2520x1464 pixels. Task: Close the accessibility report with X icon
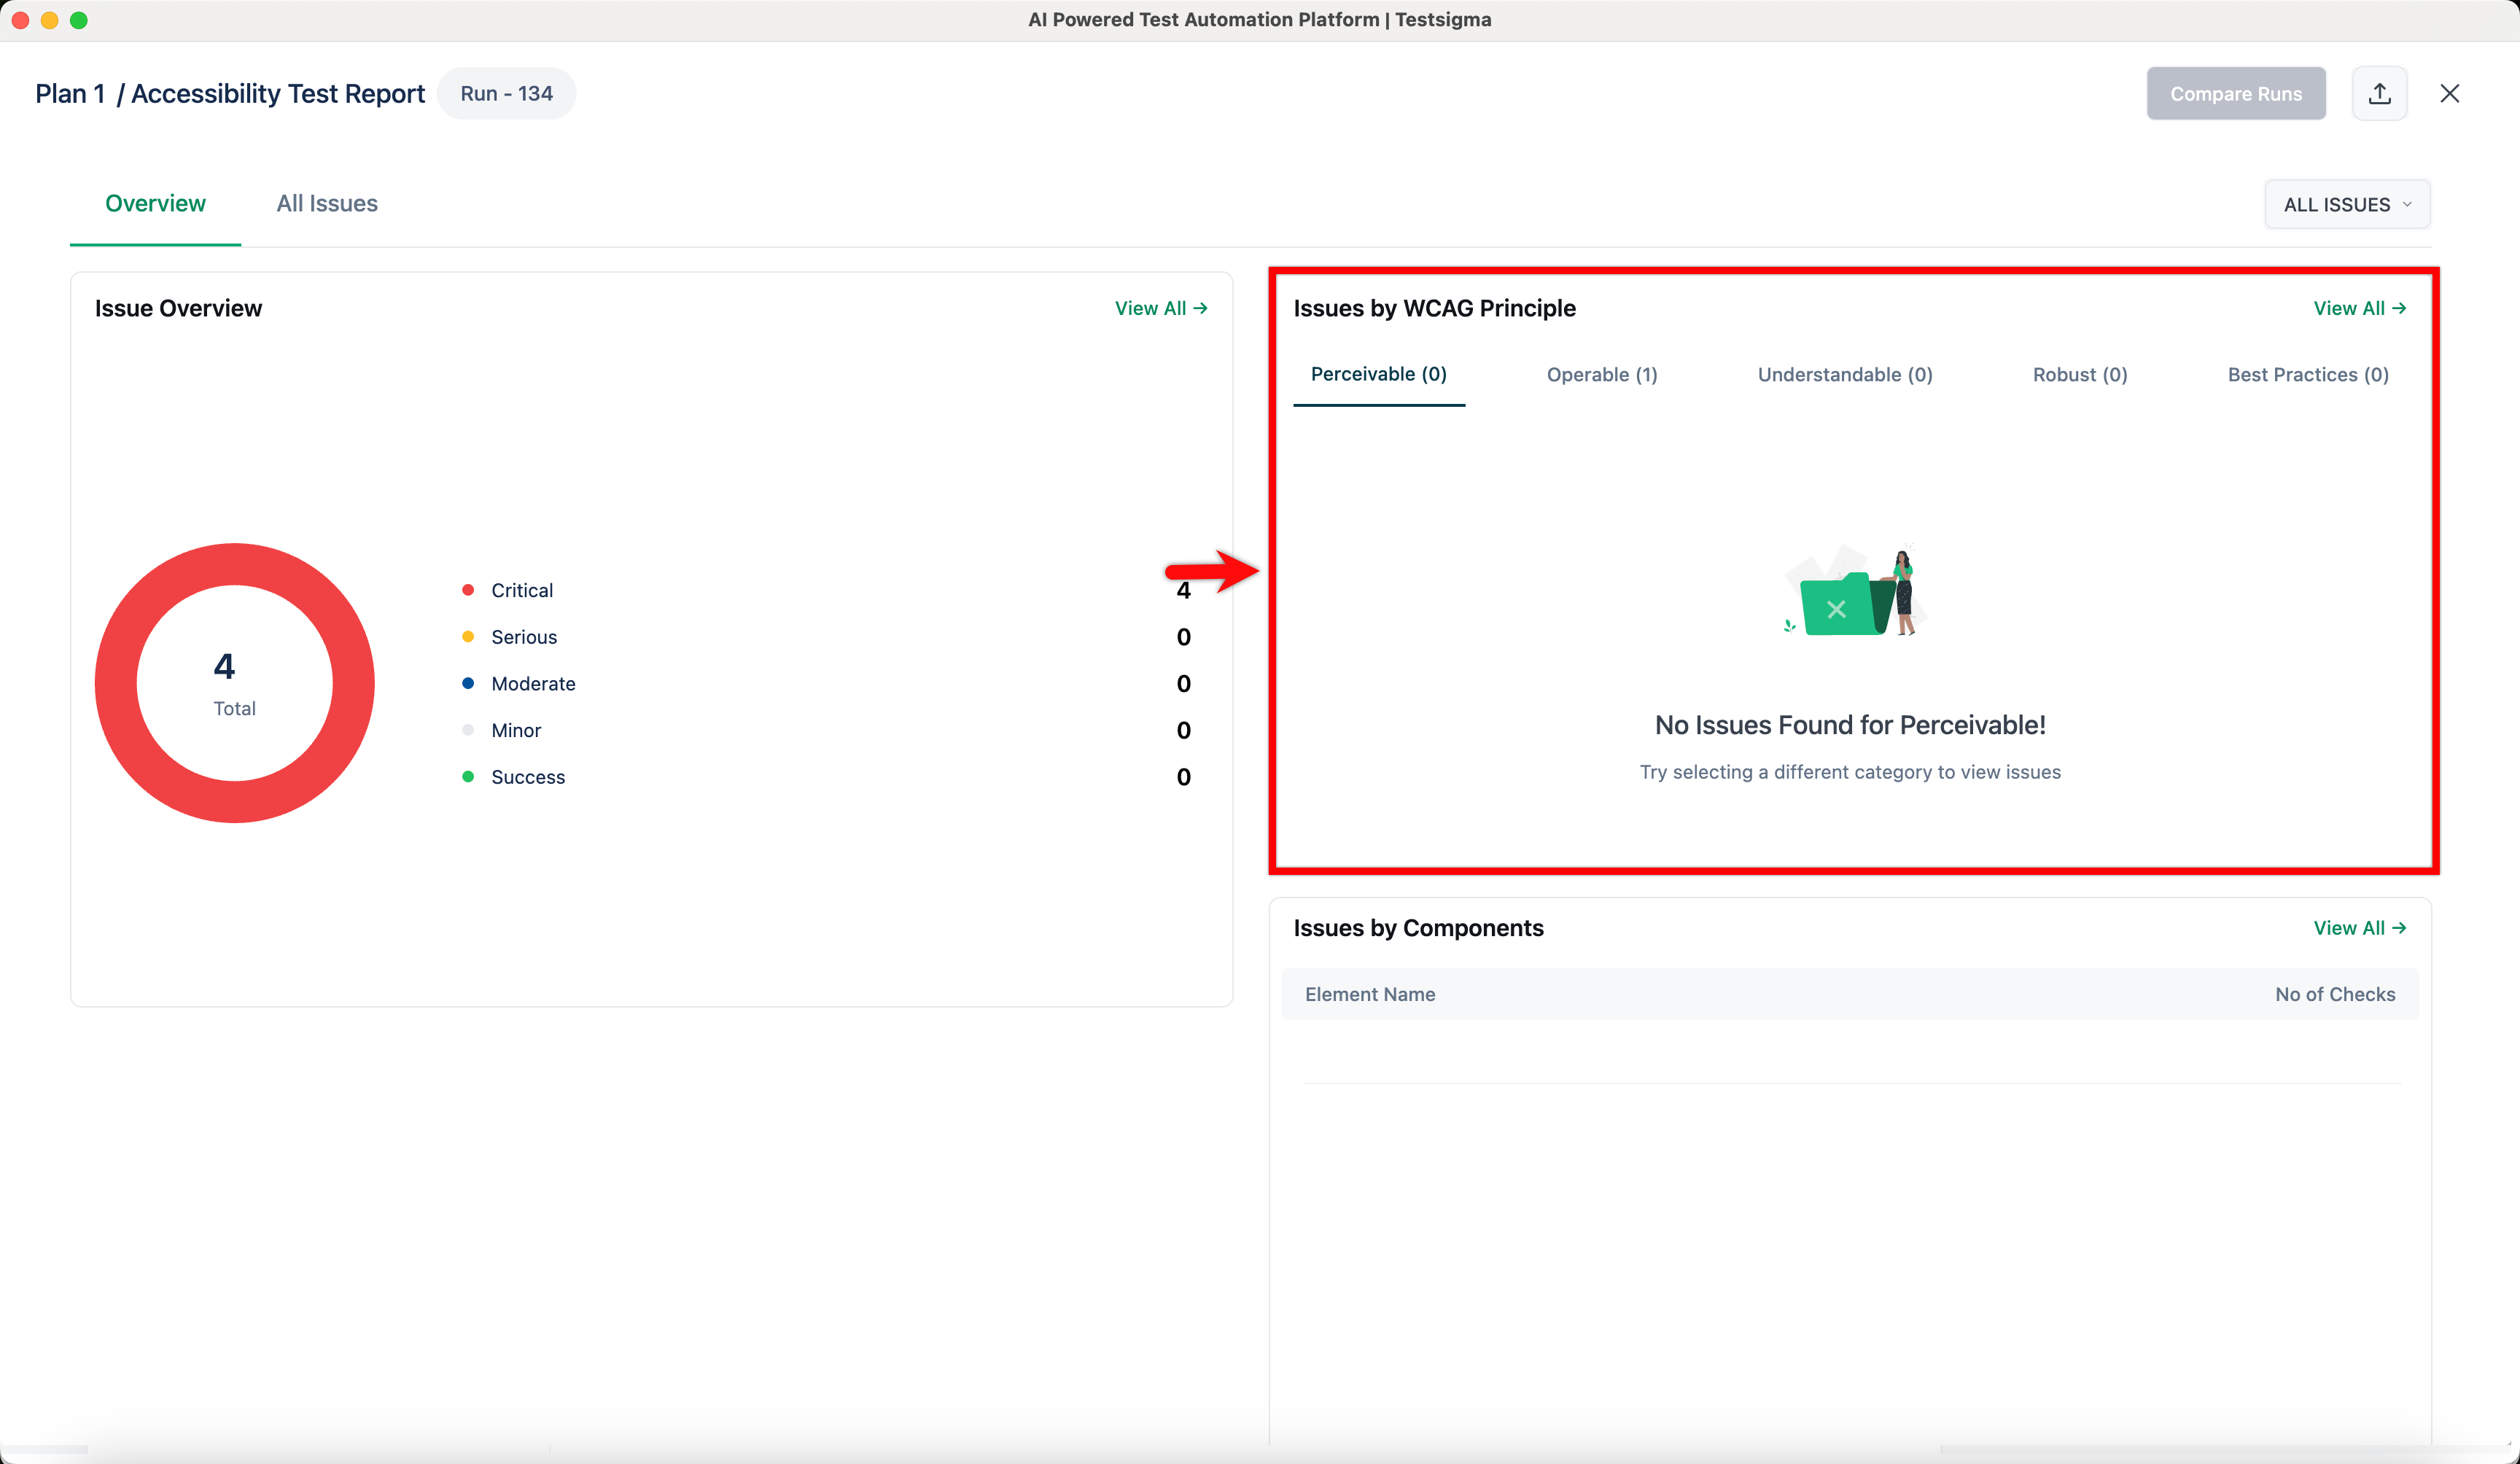pyautogui.click(x=2449, y=94)
